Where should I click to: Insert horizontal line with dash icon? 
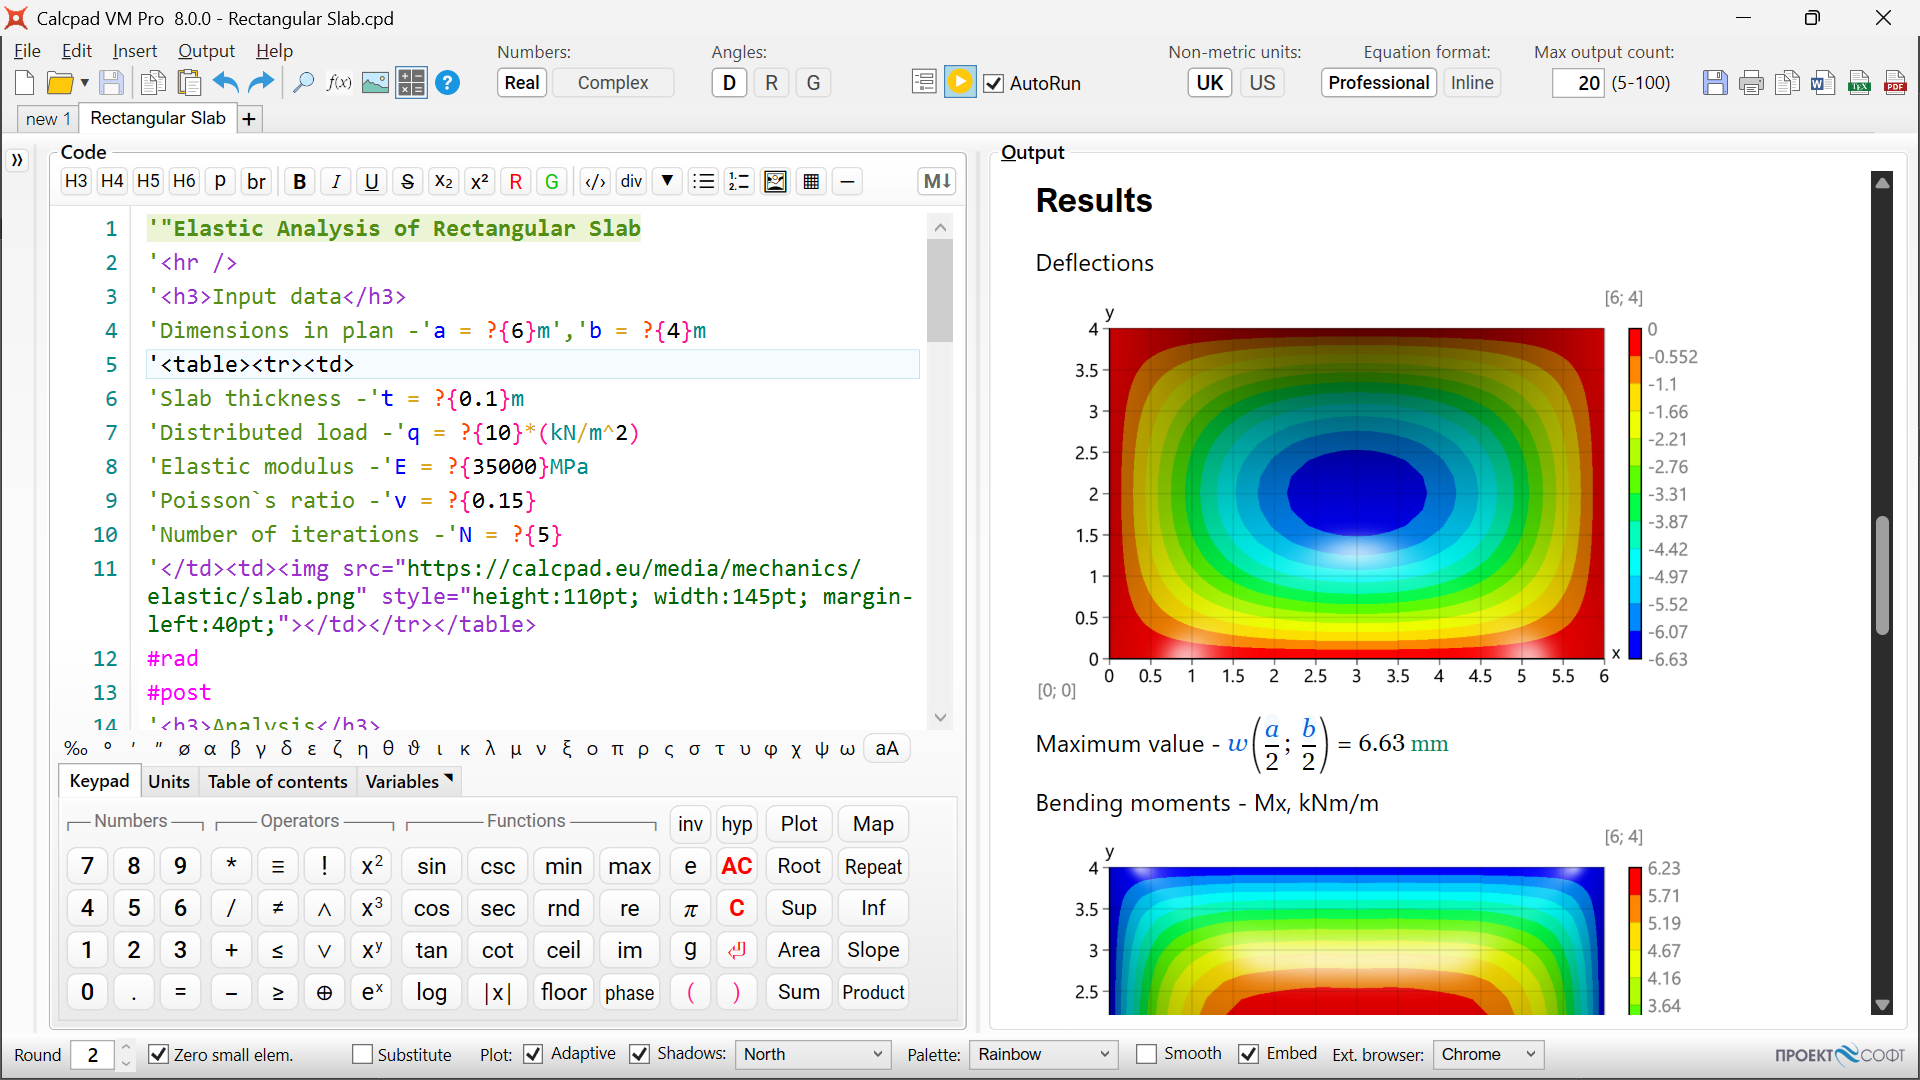(847, 181)
